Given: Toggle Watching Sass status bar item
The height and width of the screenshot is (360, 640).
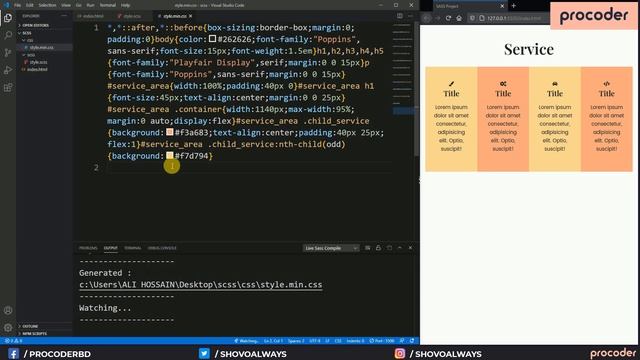Looking at the screenshot, I should click(x=247, y=341).
